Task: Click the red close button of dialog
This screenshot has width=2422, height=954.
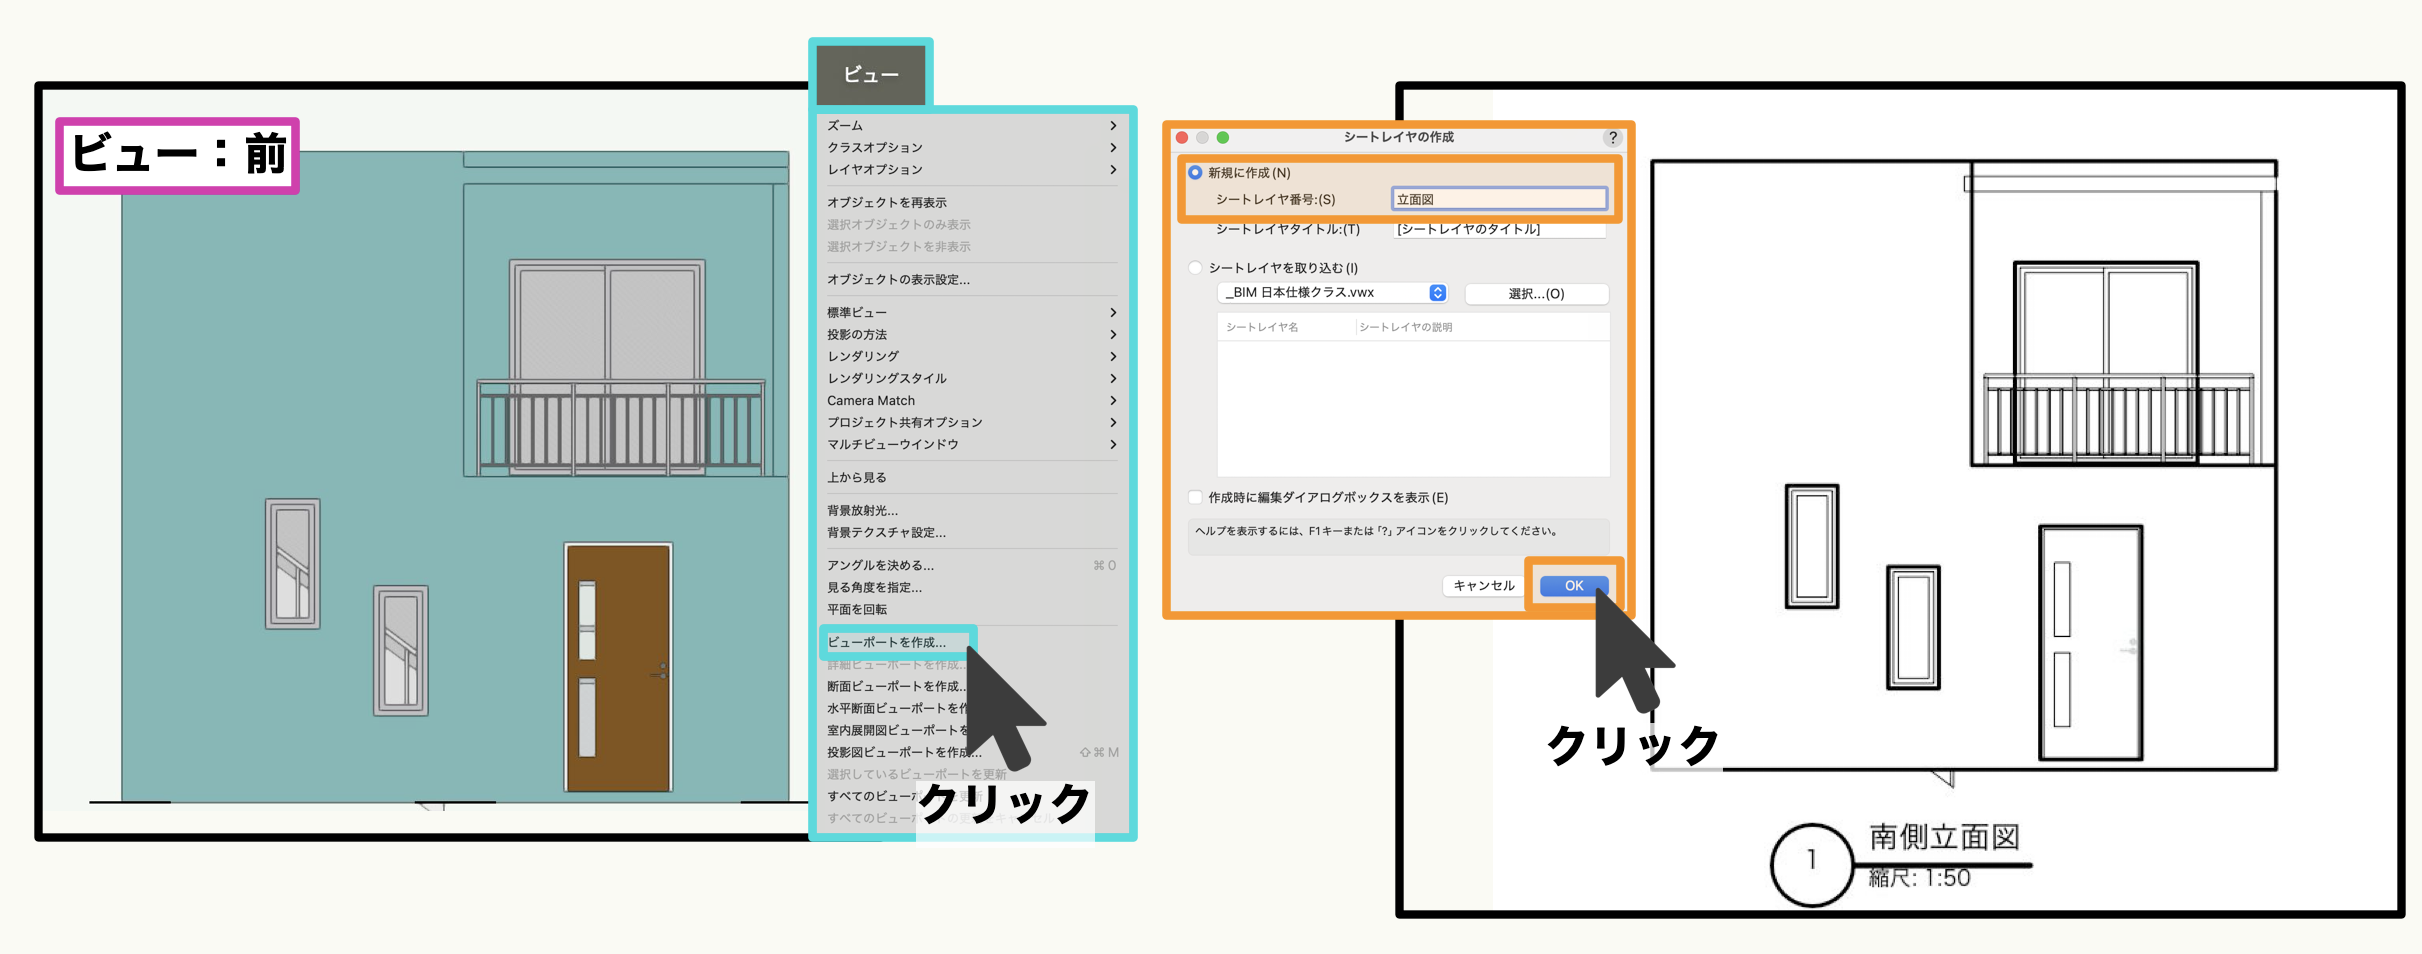Action: 1182,138
